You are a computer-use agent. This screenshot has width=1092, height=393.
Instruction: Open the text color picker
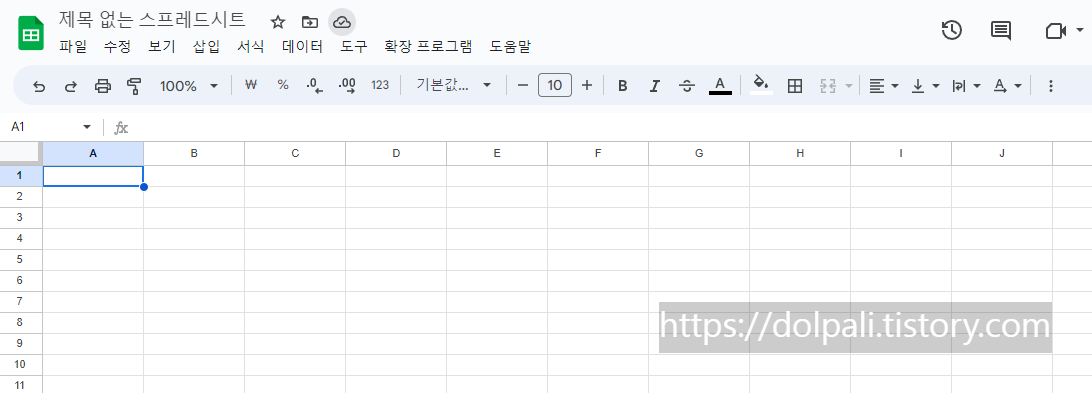pos(720,86)
